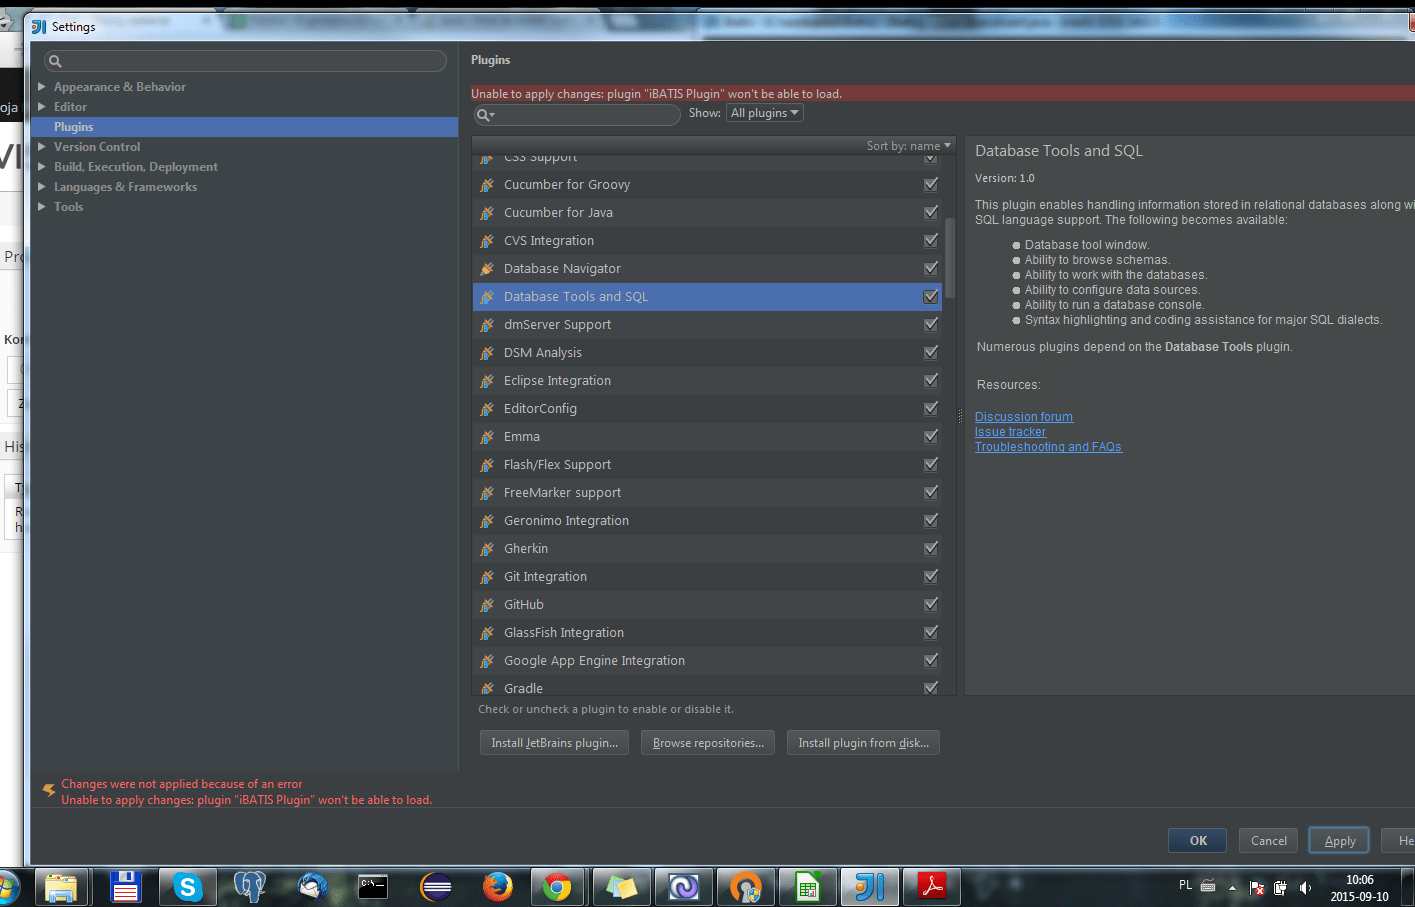Select the DSM Analysis plugin row
1415x907 pixels.
pos(707,353)
